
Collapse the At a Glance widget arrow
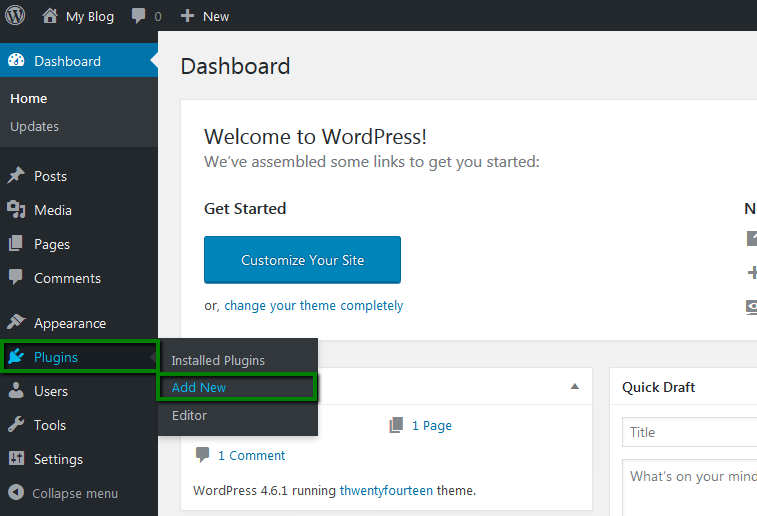tap(575, 386)
